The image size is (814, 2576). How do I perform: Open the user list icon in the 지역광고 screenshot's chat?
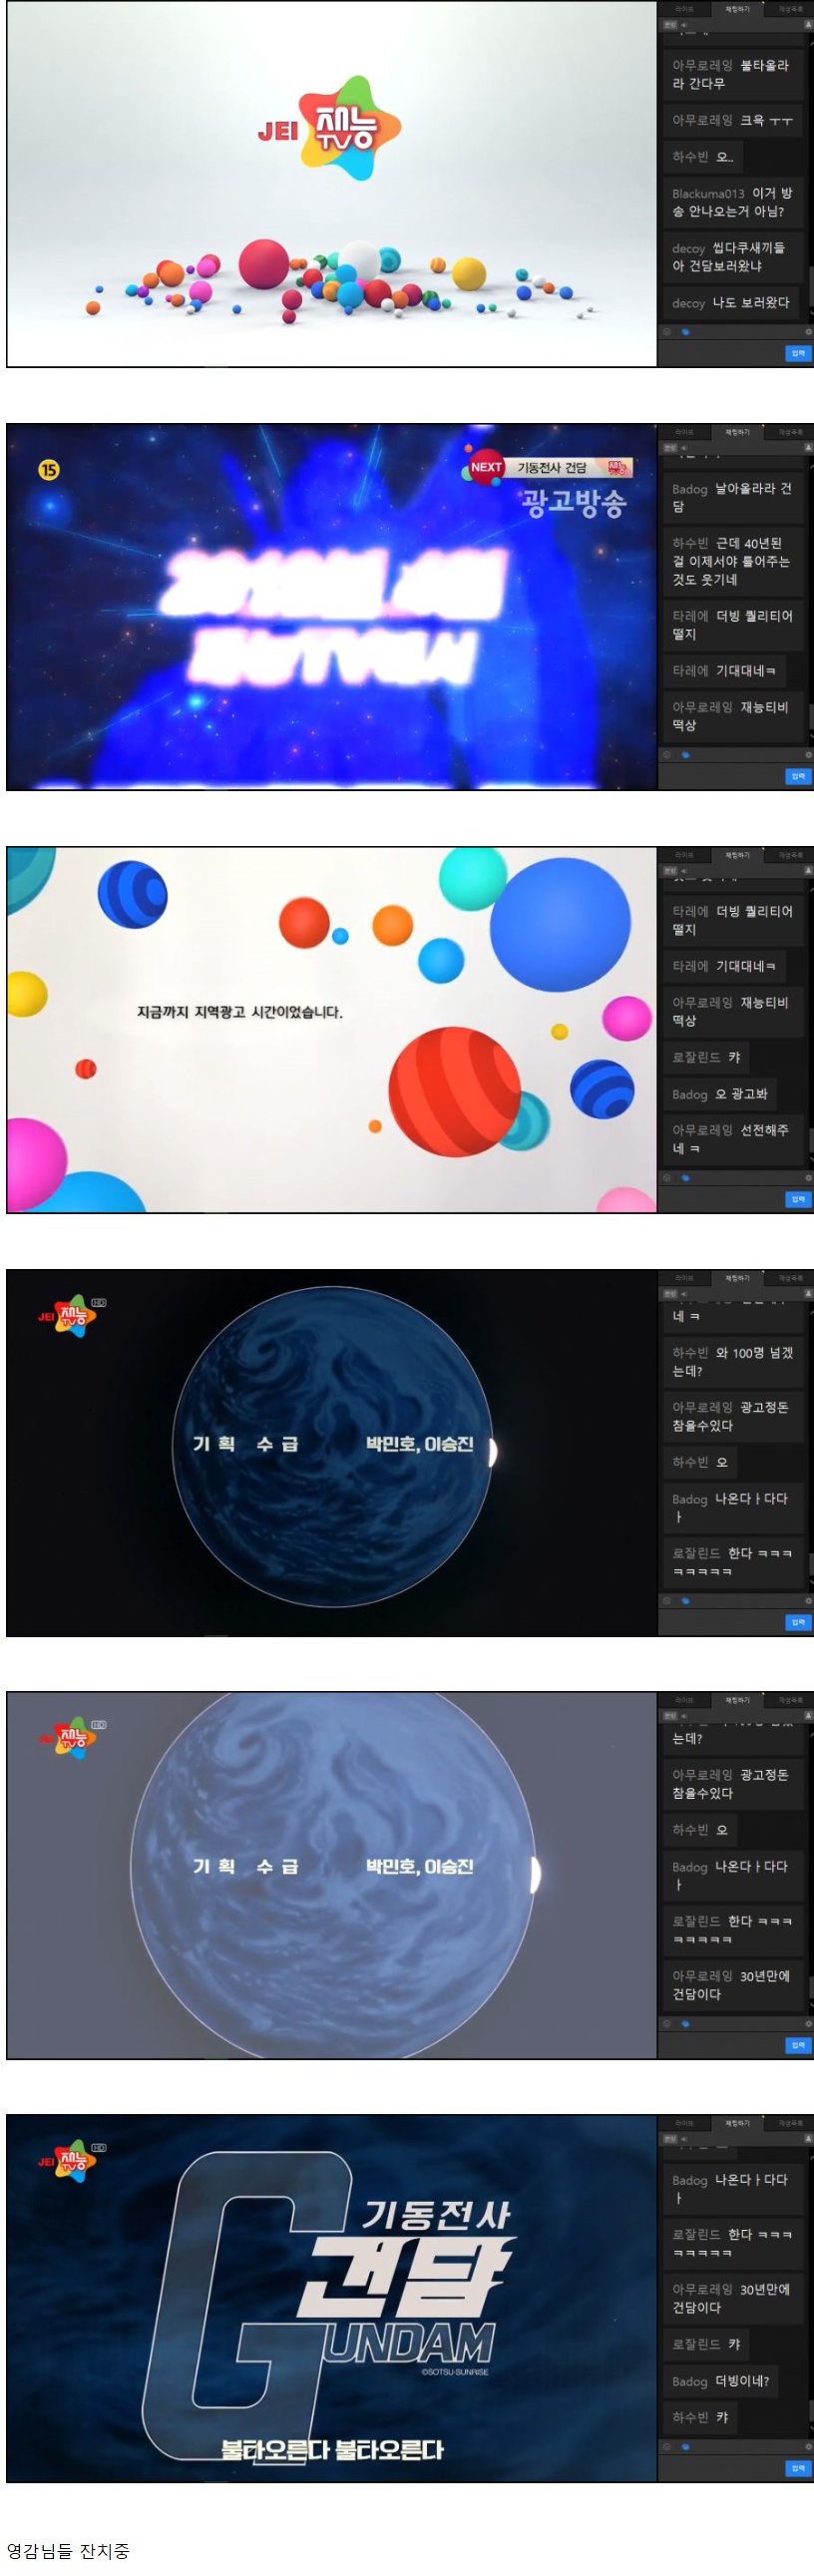point(808,870)
